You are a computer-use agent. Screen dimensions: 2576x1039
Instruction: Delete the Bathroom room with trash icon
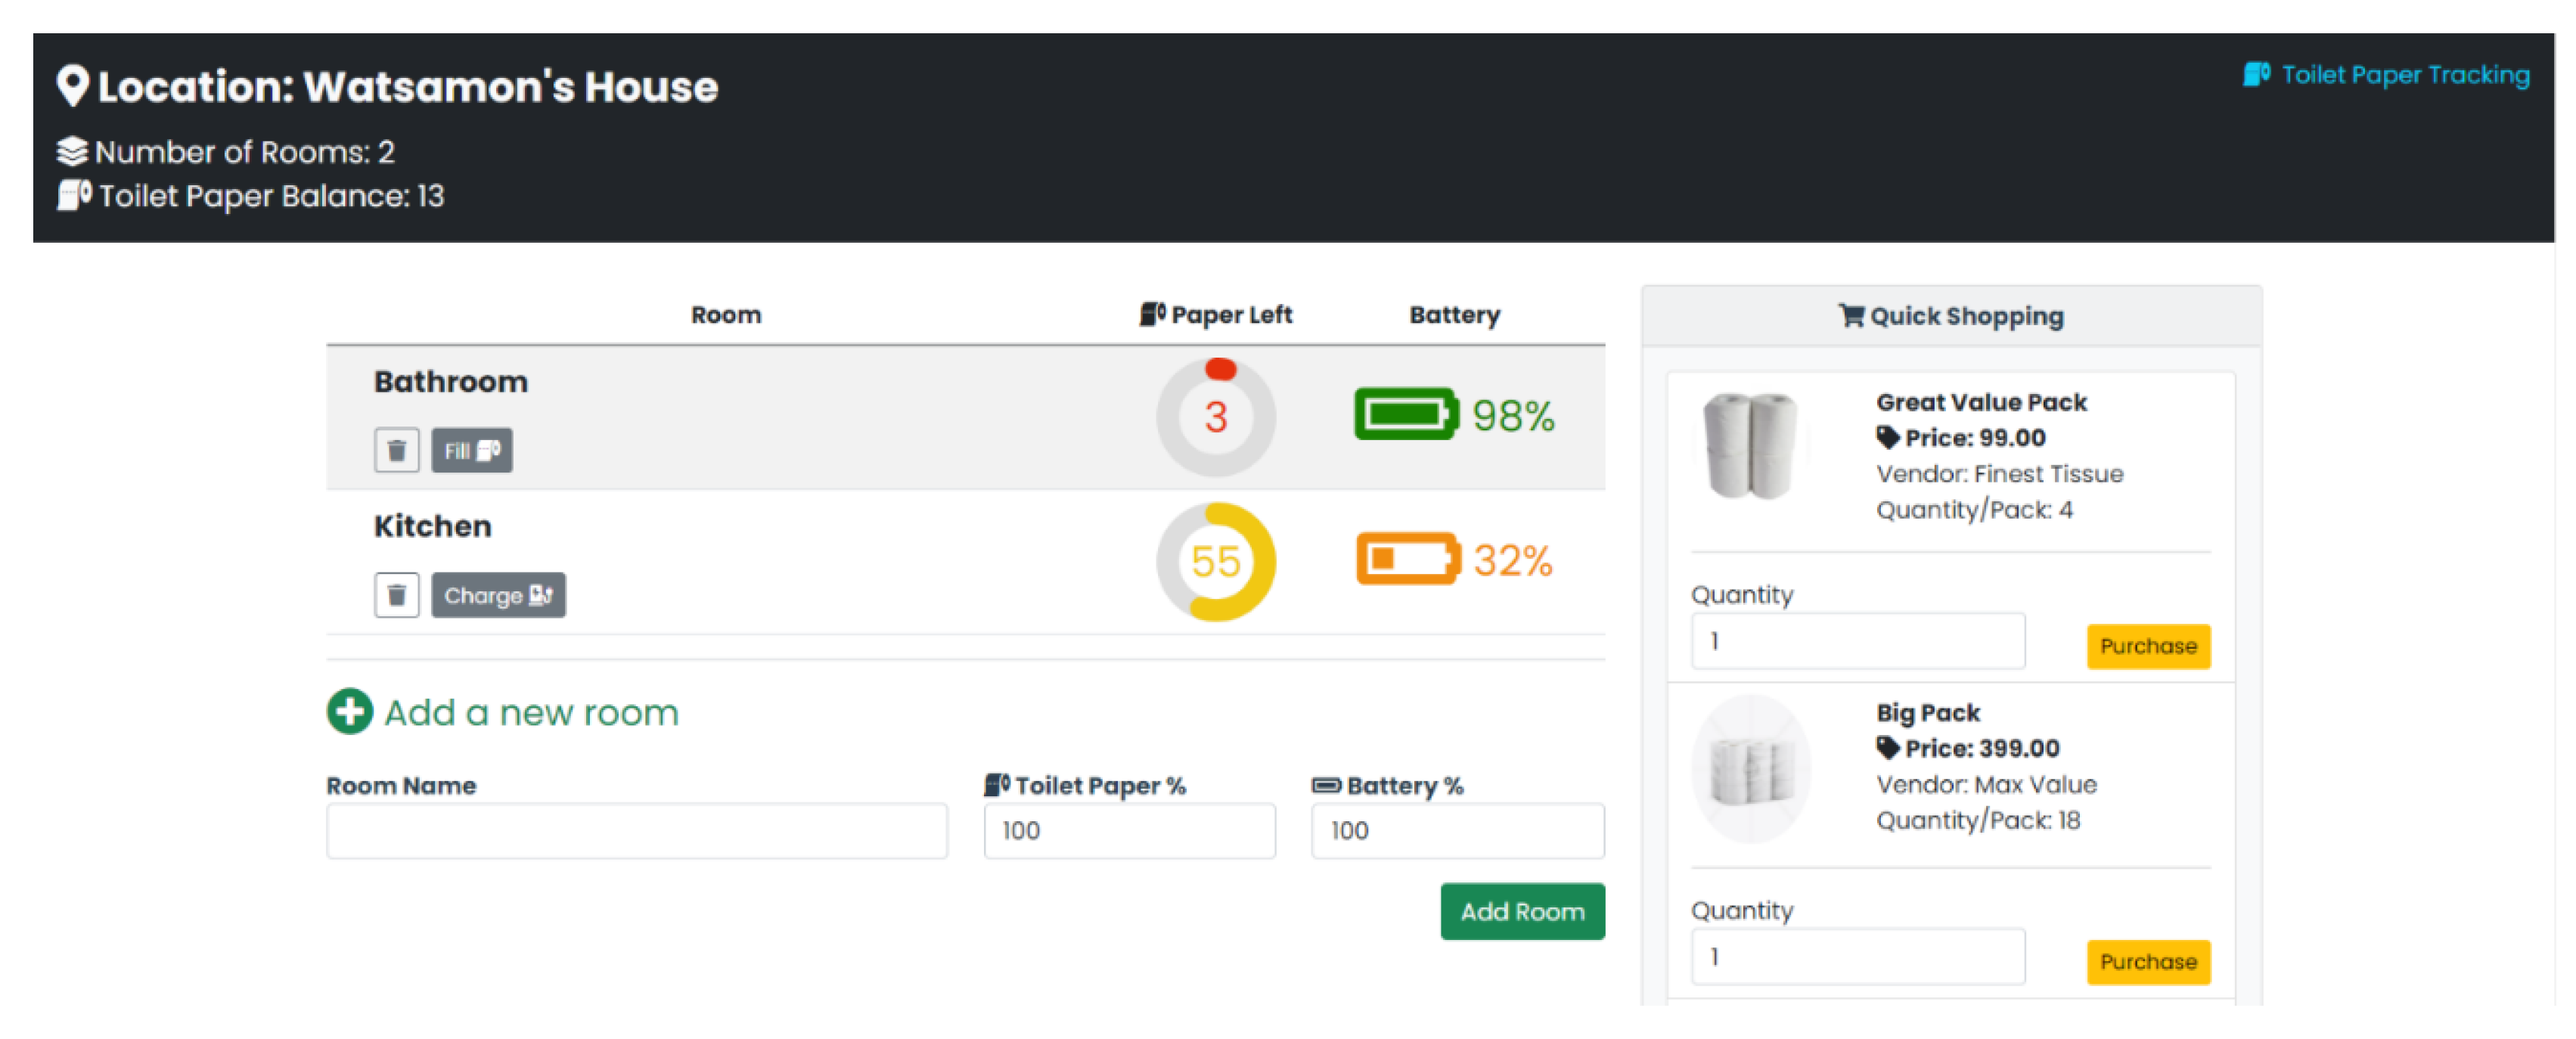tap(396, 450)
